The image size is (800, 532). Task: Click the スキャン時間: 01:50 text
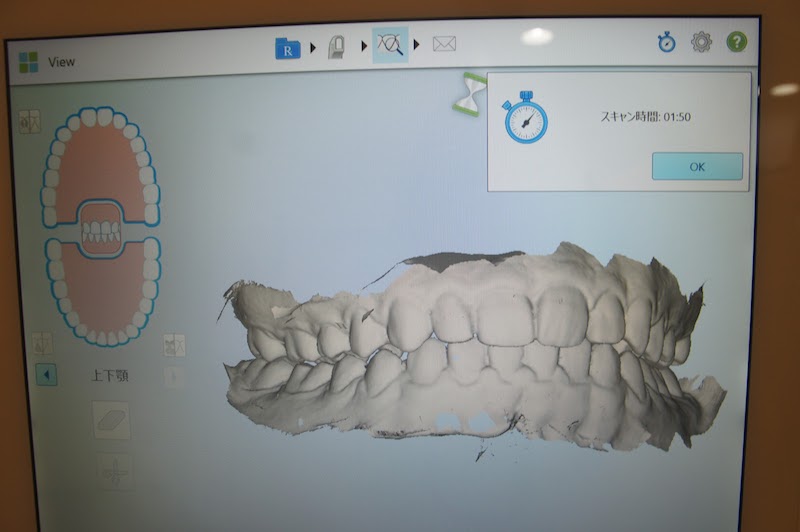click(x=645, y=117)
